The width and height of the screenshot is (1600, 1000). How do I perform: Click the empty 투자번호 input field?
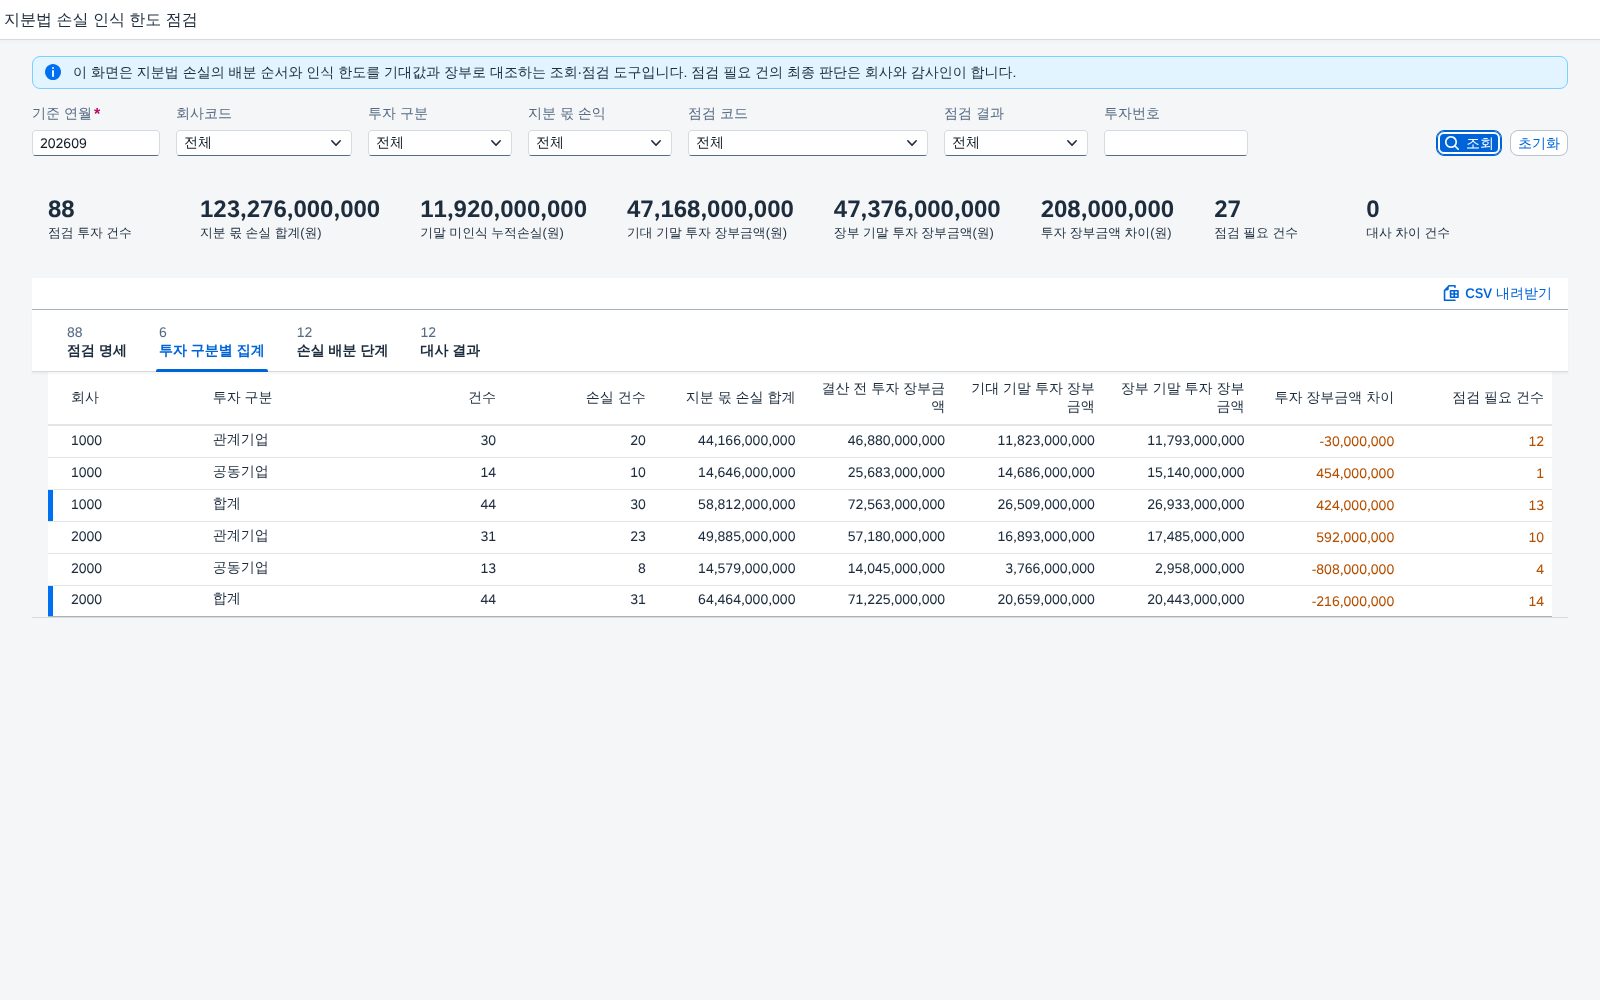coord(1176,143)
